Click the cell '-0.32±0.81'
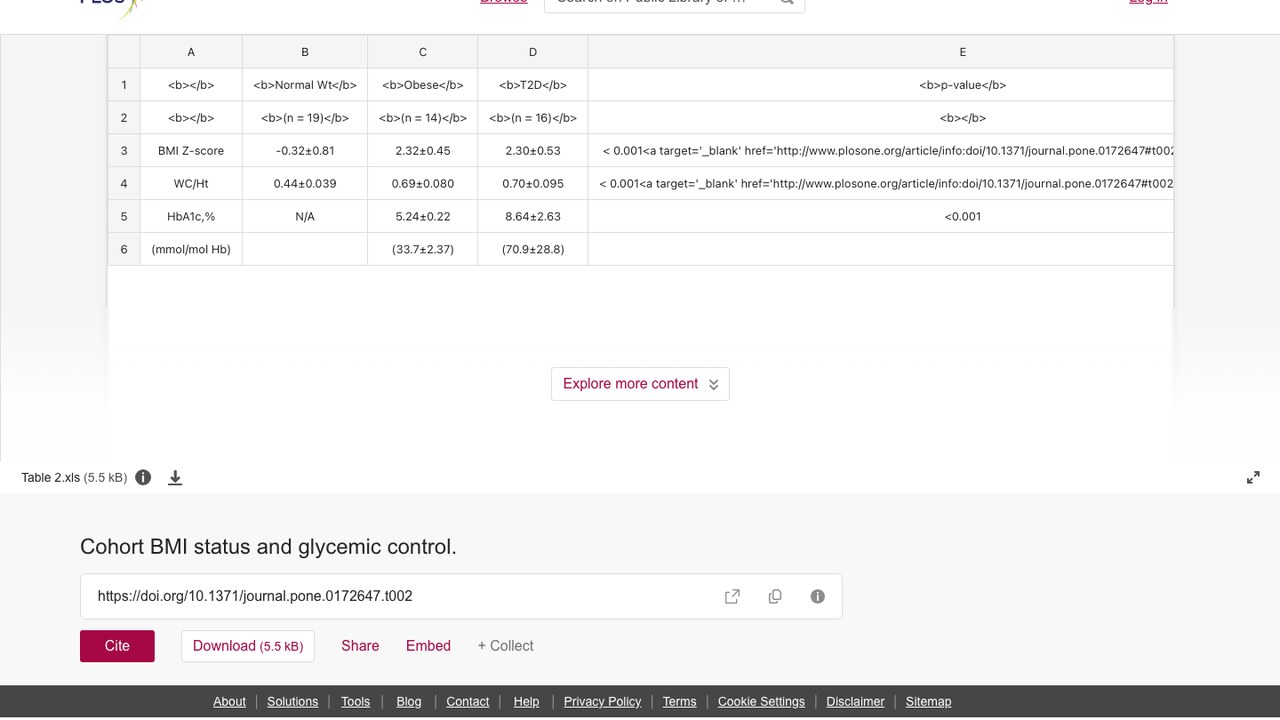1280x720 pixels. (305, 151)
